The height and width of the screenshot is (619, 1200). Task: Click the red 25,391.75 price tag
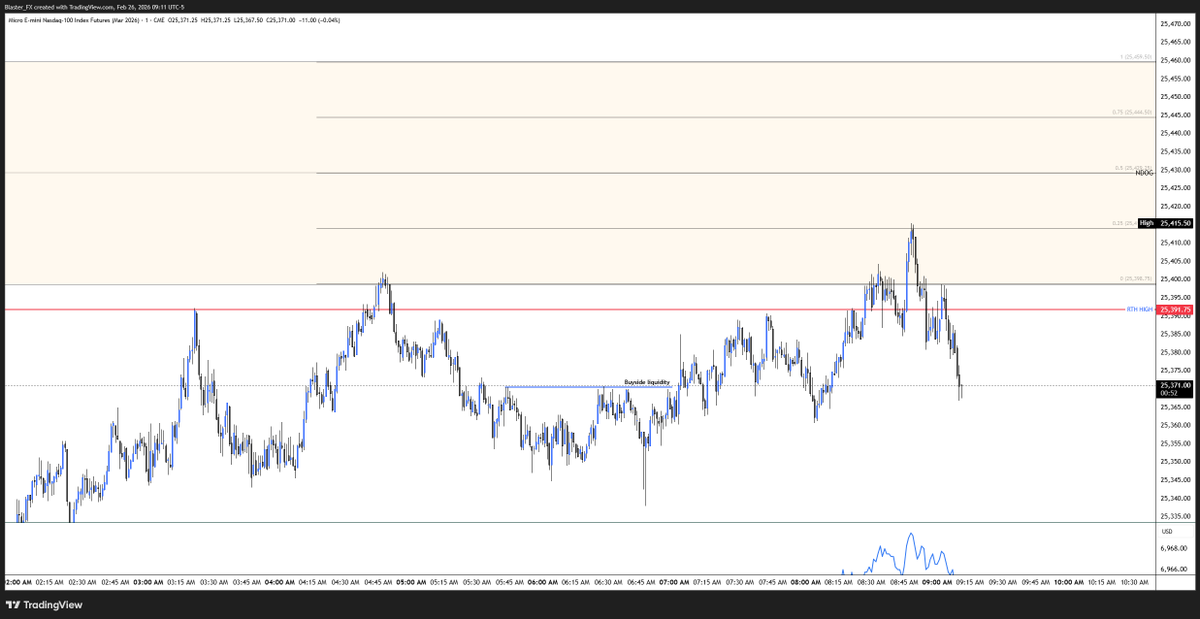click(x=1173, y=310)
